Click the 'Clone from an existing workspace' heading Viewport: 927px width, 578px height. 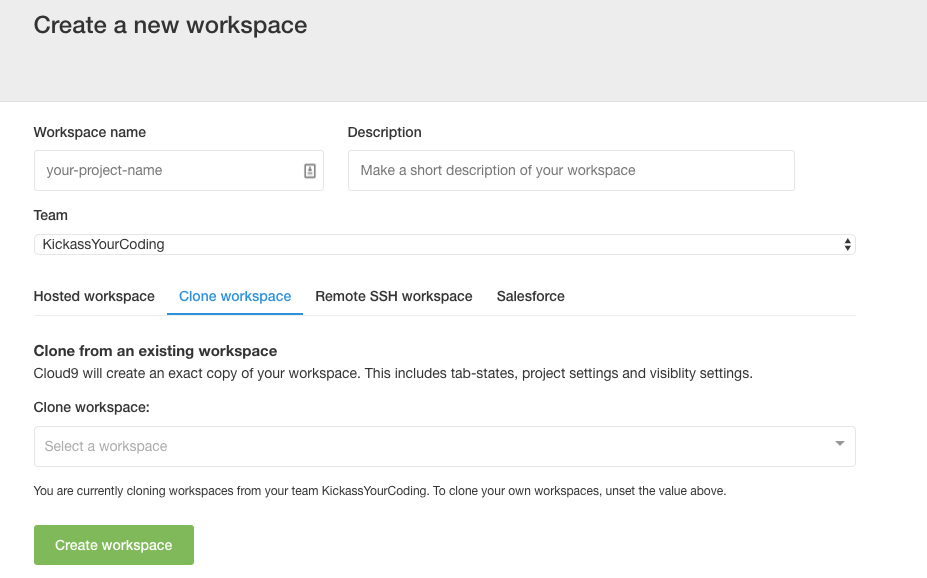pyautogui.click(x=155, y=351)
